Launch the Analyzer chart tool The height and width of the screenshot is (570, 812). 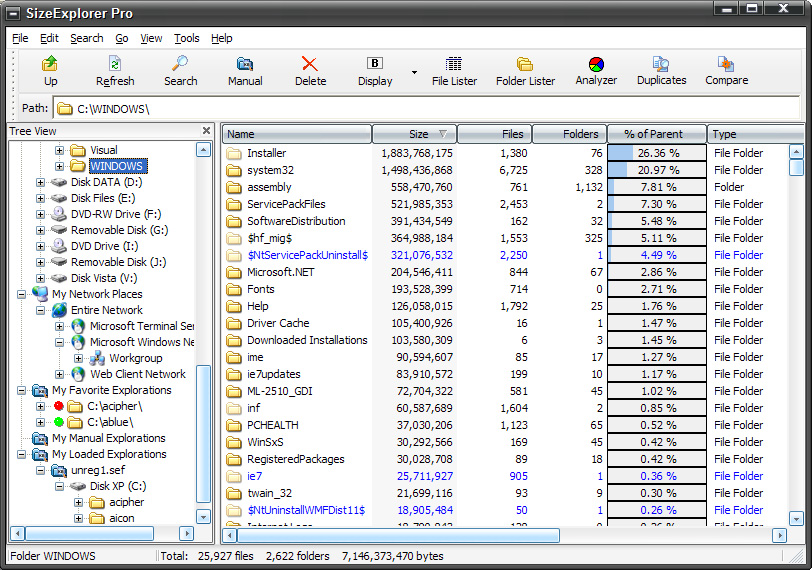point(595,70)
